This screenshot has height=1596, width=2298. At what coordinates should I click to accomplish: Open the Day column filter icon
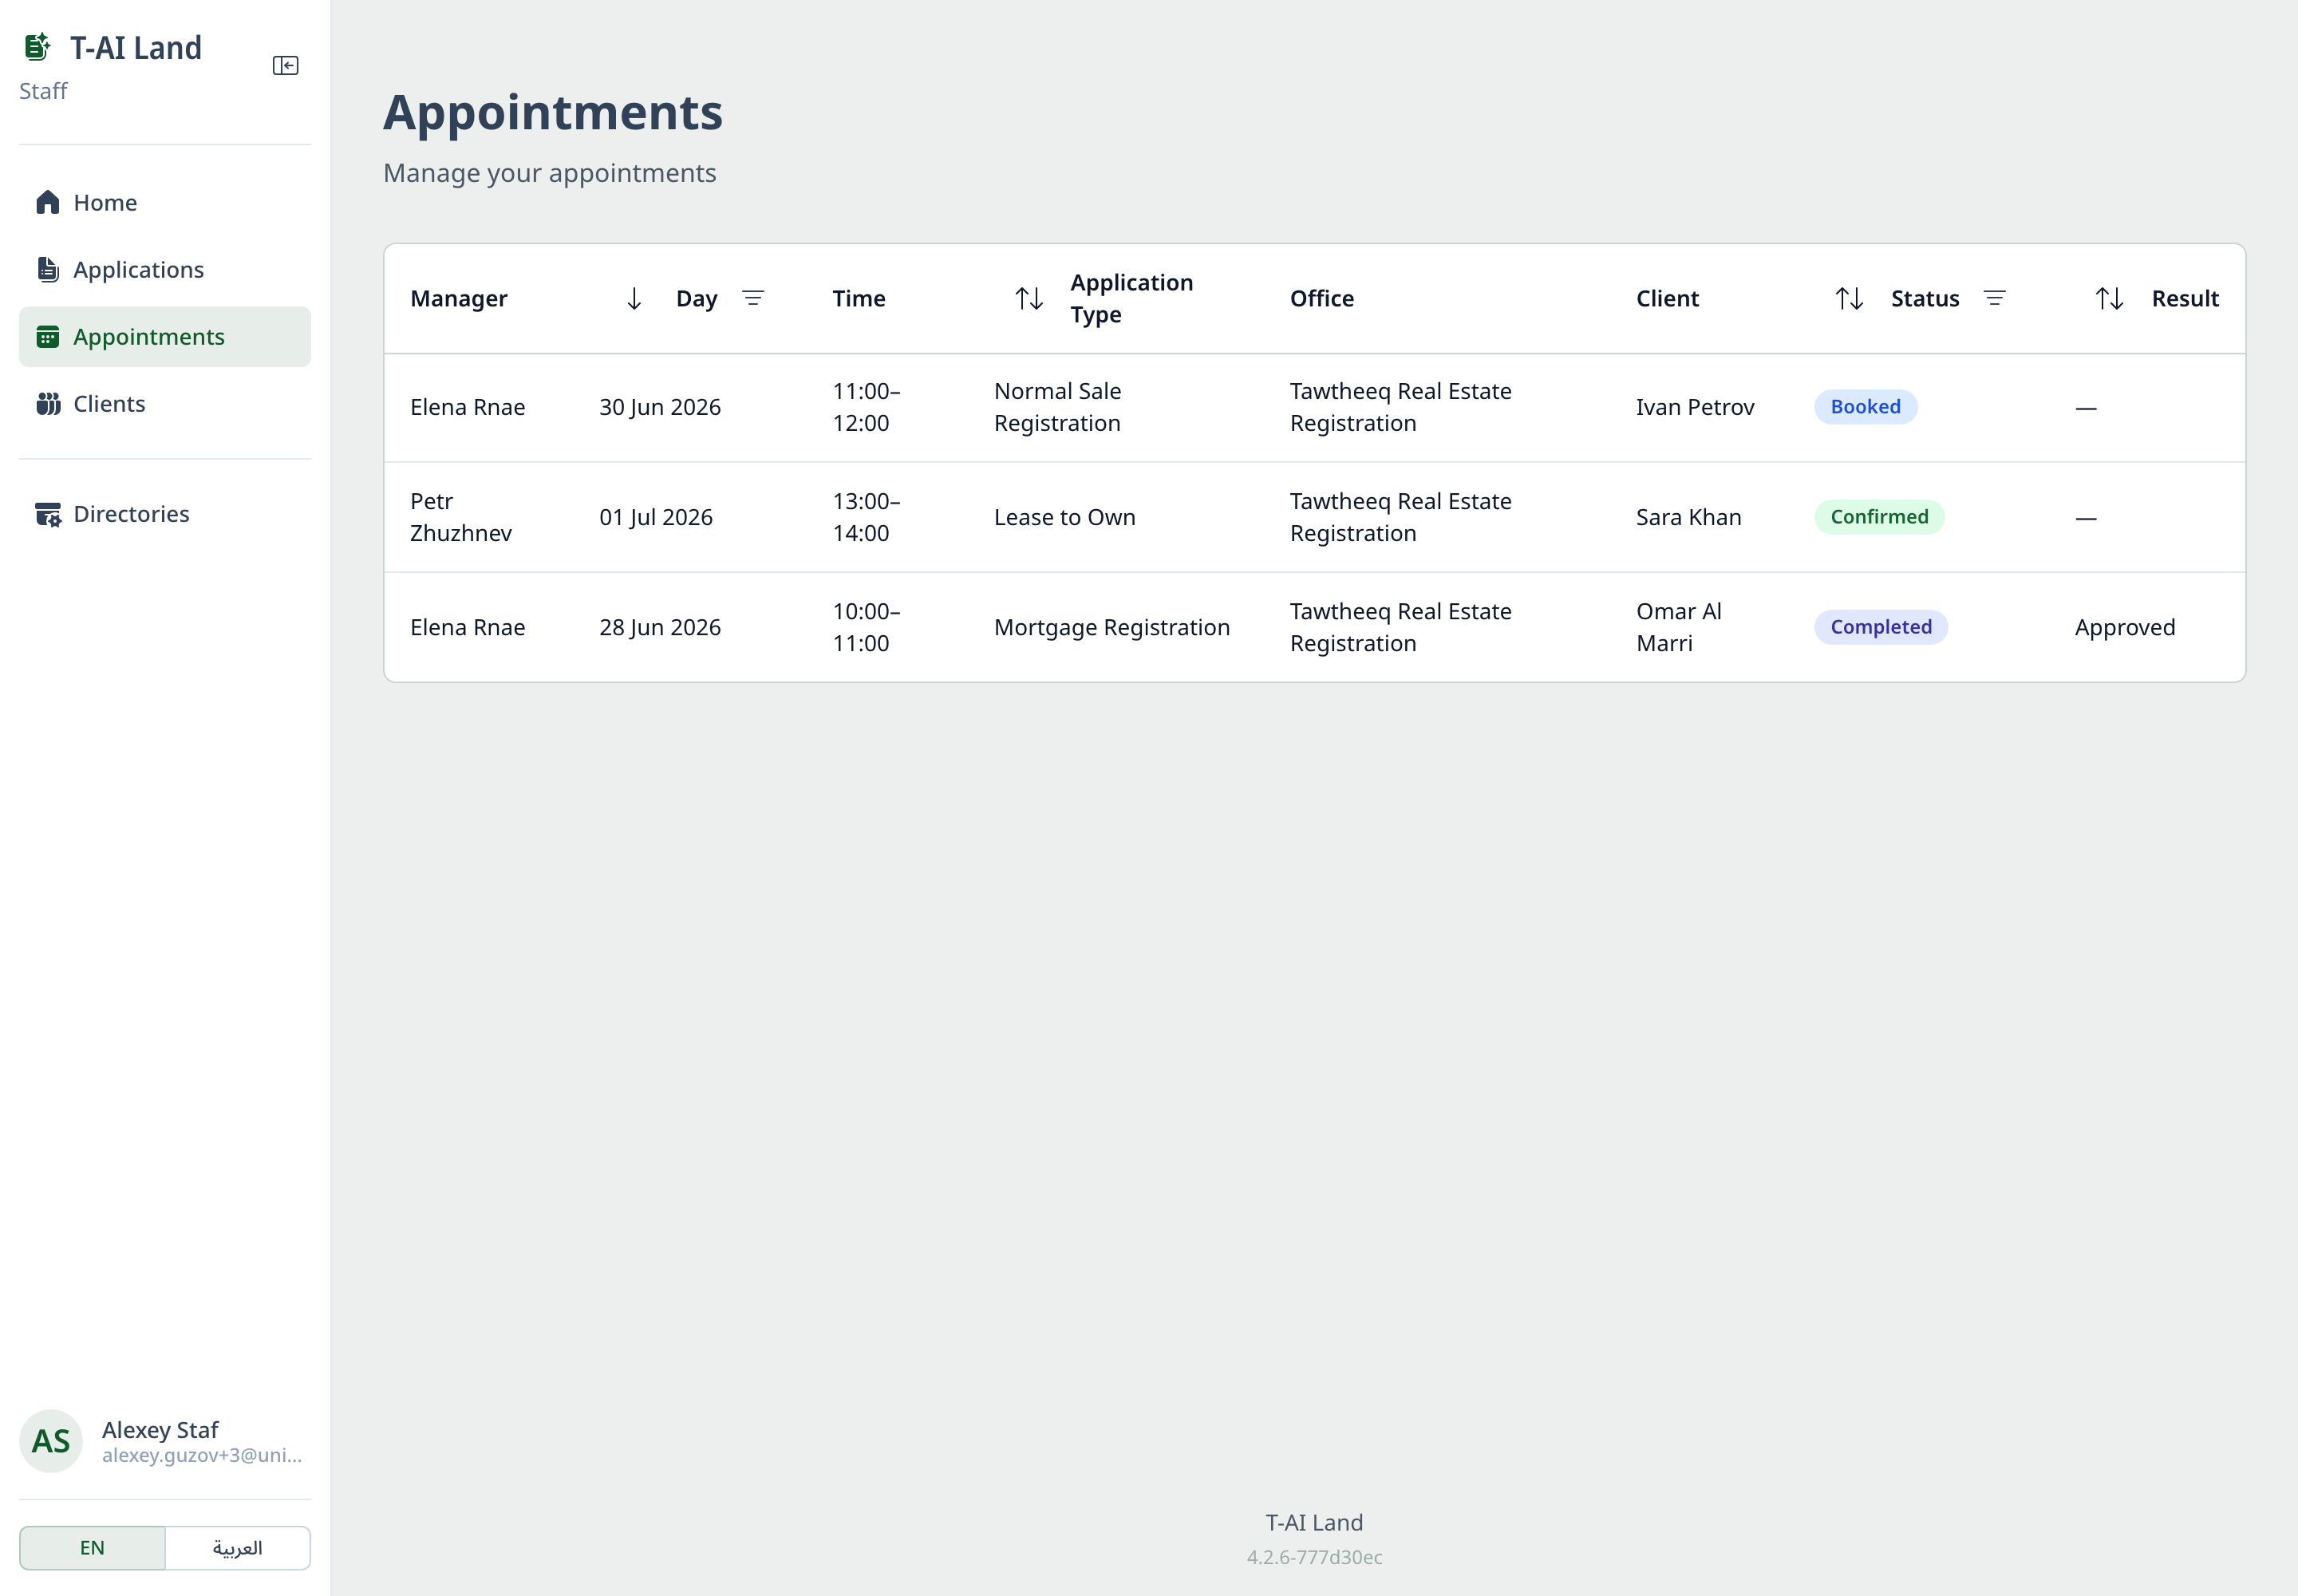tap(753, 298)
